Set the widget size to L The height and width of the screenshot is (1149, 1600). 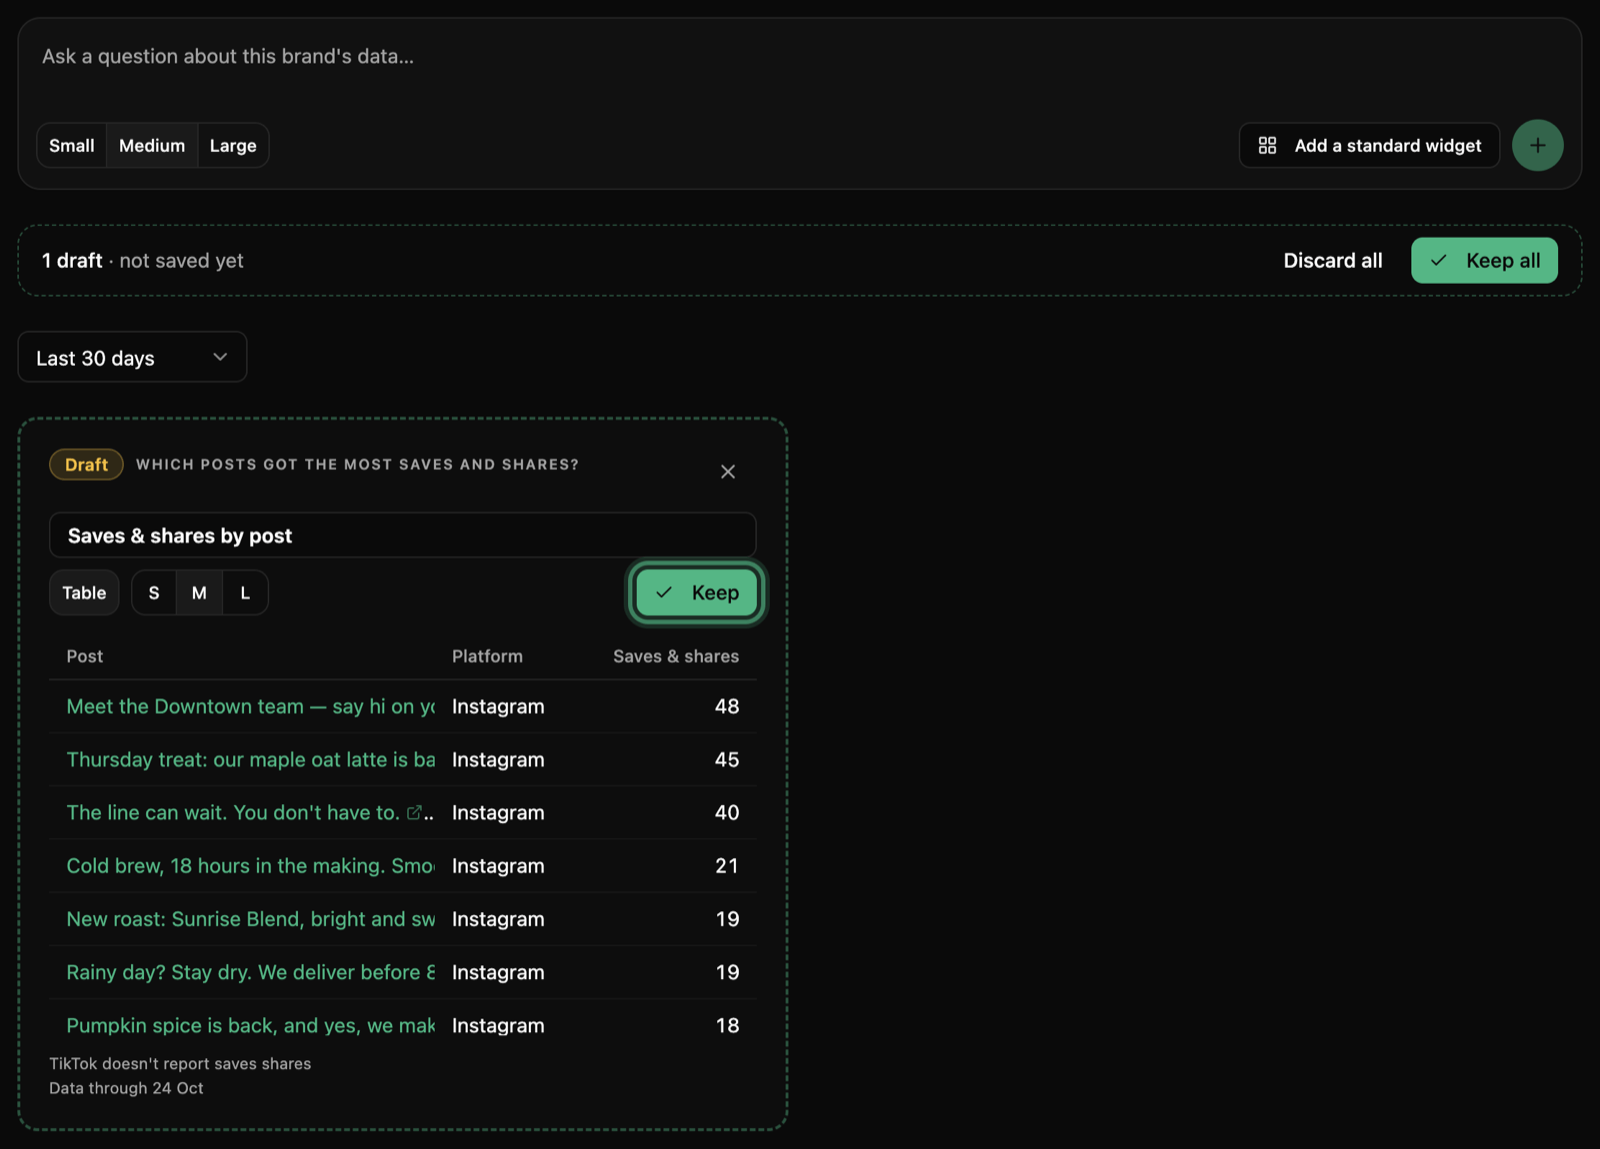click(x=245, y=593)
